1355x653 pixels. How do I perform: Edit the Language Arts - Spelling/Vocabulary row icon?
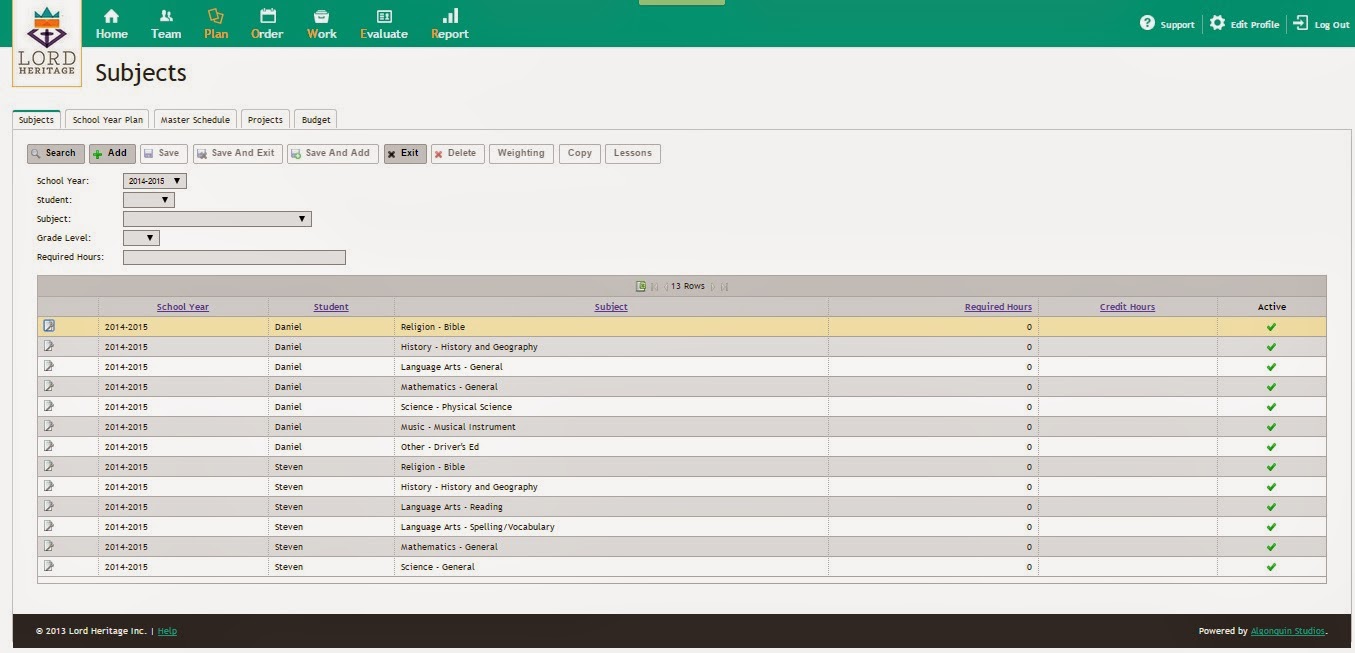tap(49, 526)
